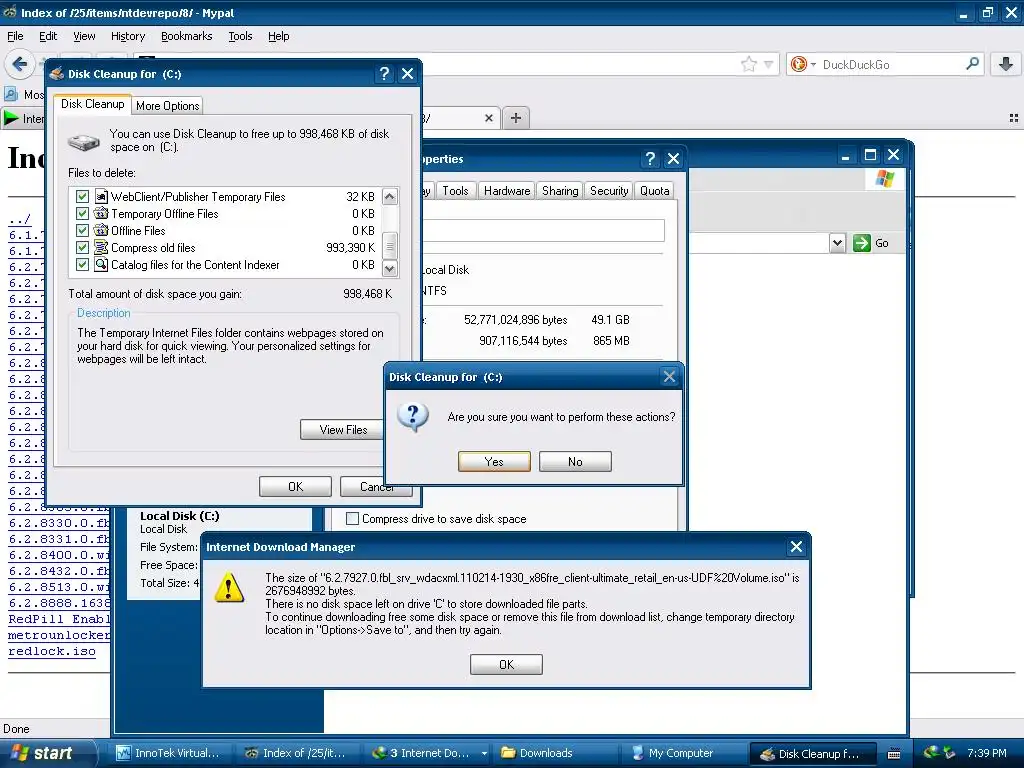This screenshot has width=1024, height=768.
Task: Open the Bookmarks menu
Action: coord(186,36)
